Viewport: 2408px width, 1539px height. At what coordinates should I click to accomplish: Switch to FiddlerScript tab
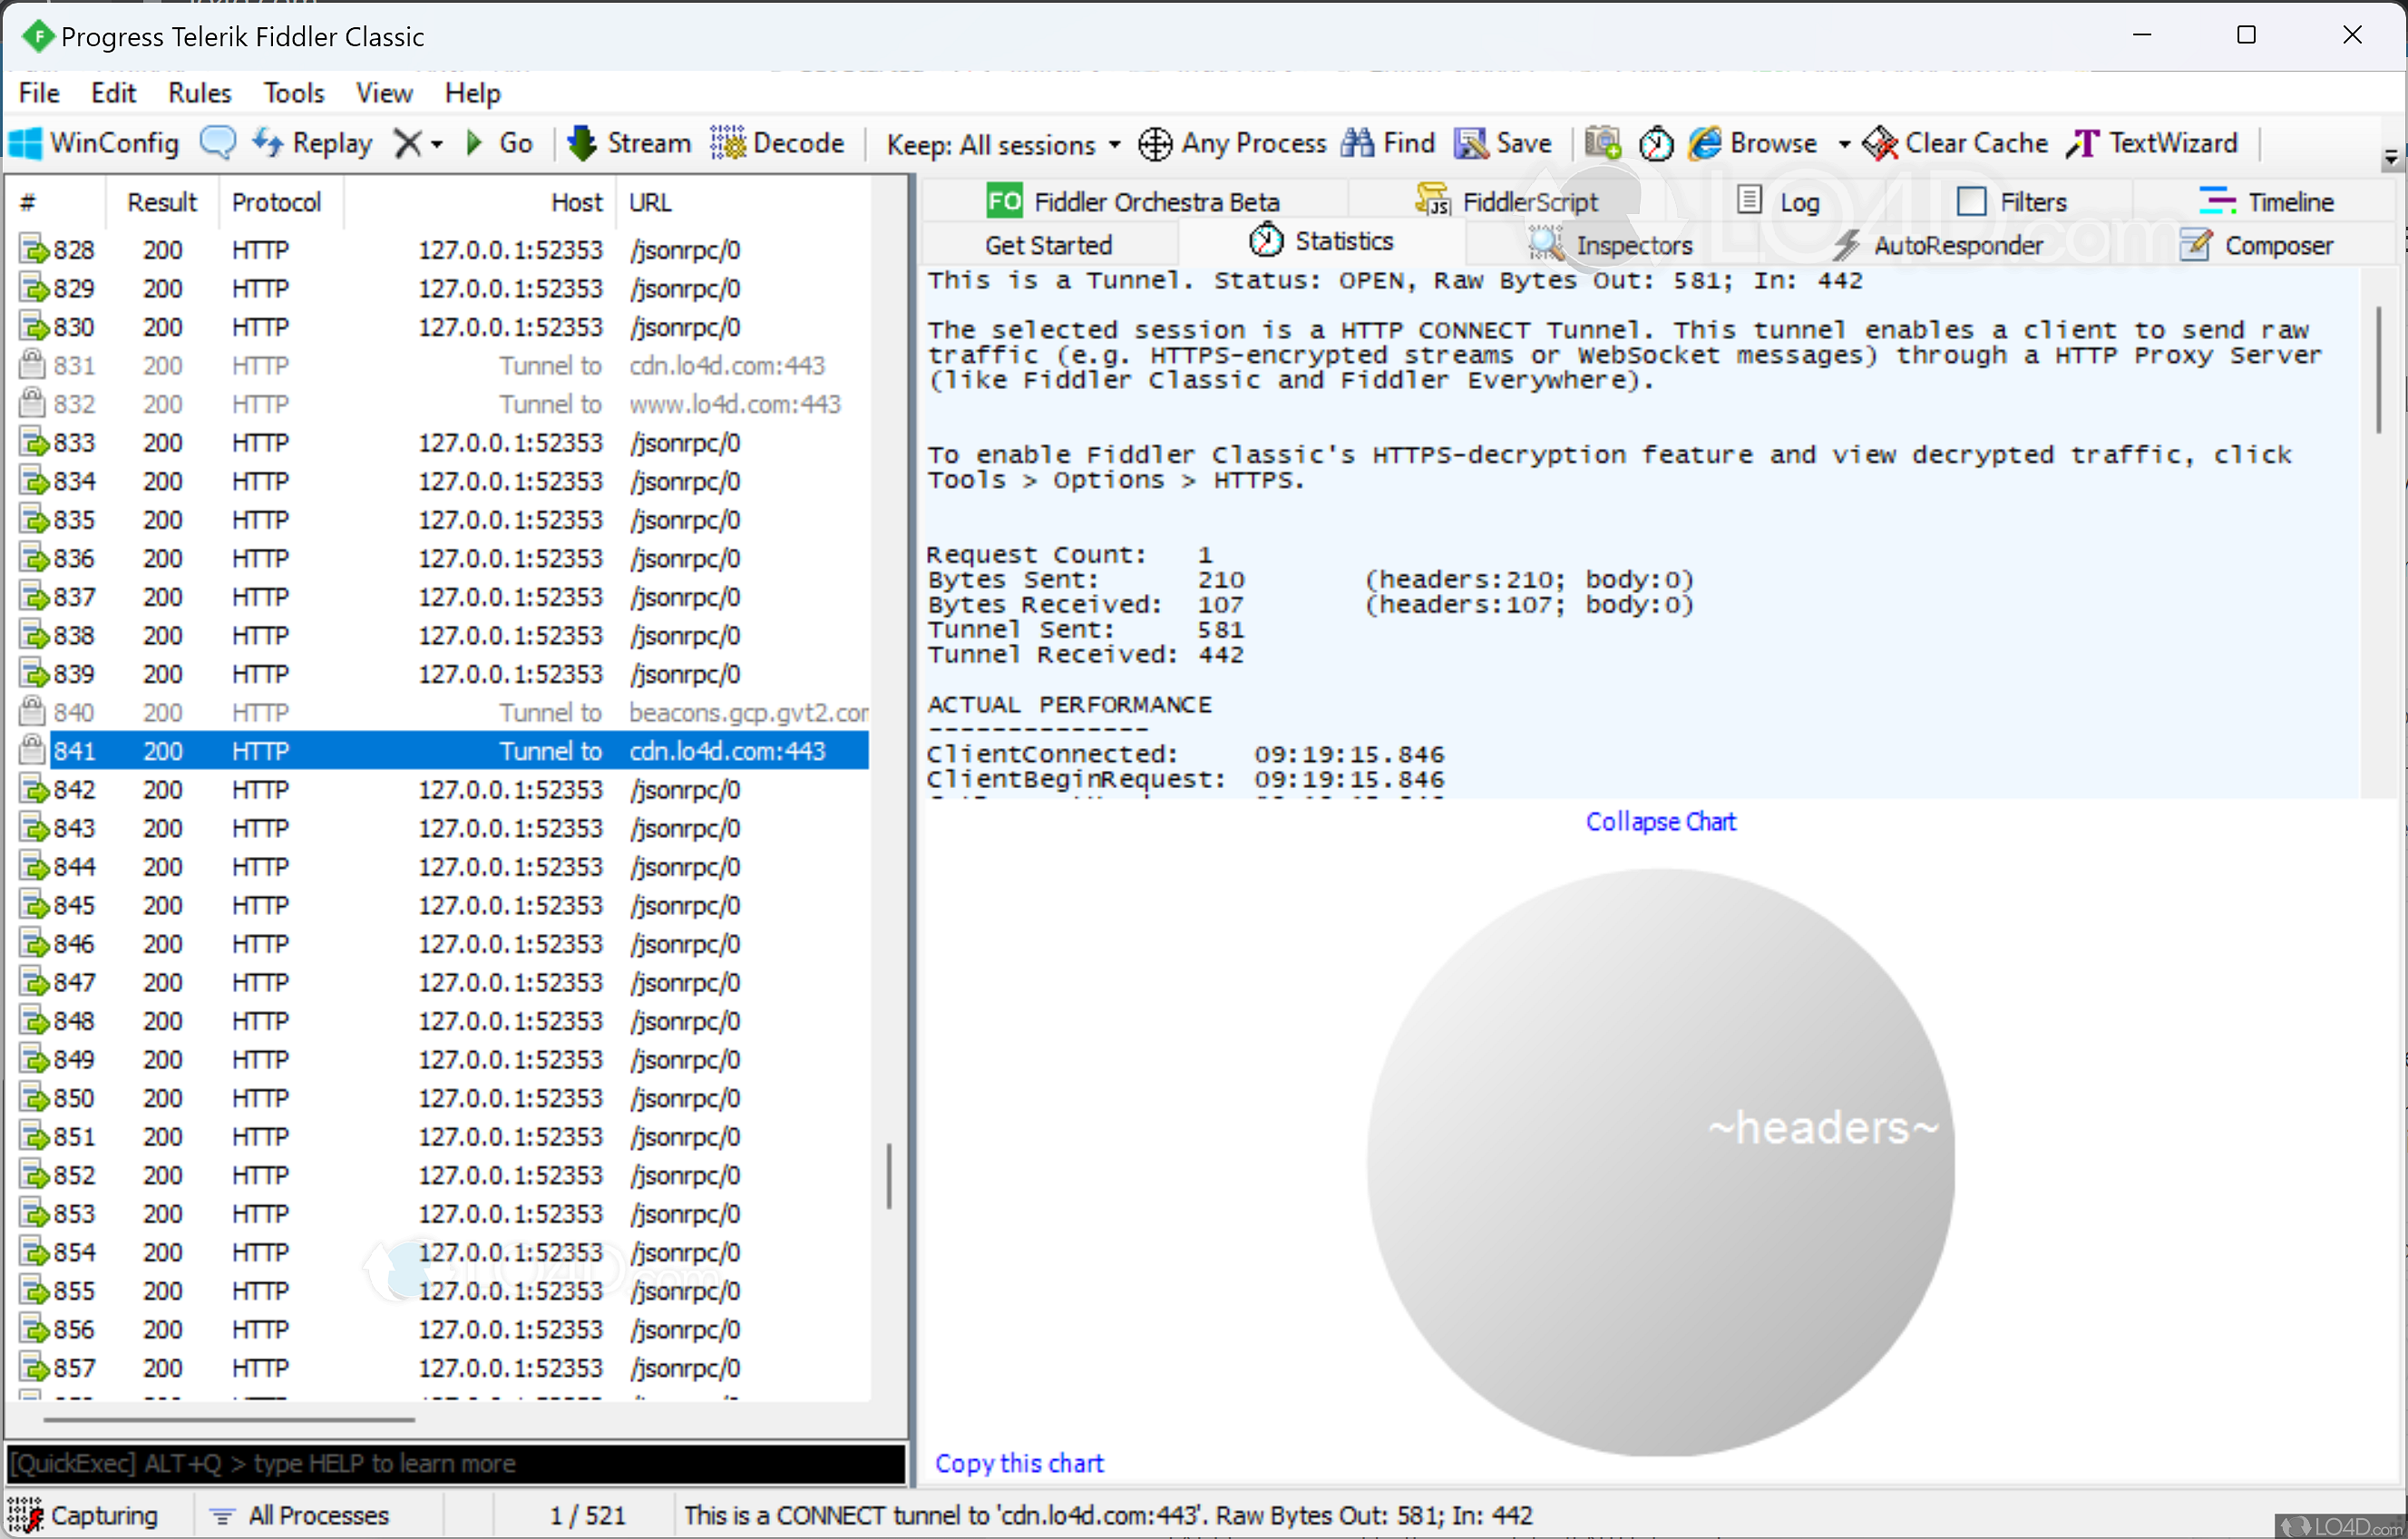click(1507, 202)
